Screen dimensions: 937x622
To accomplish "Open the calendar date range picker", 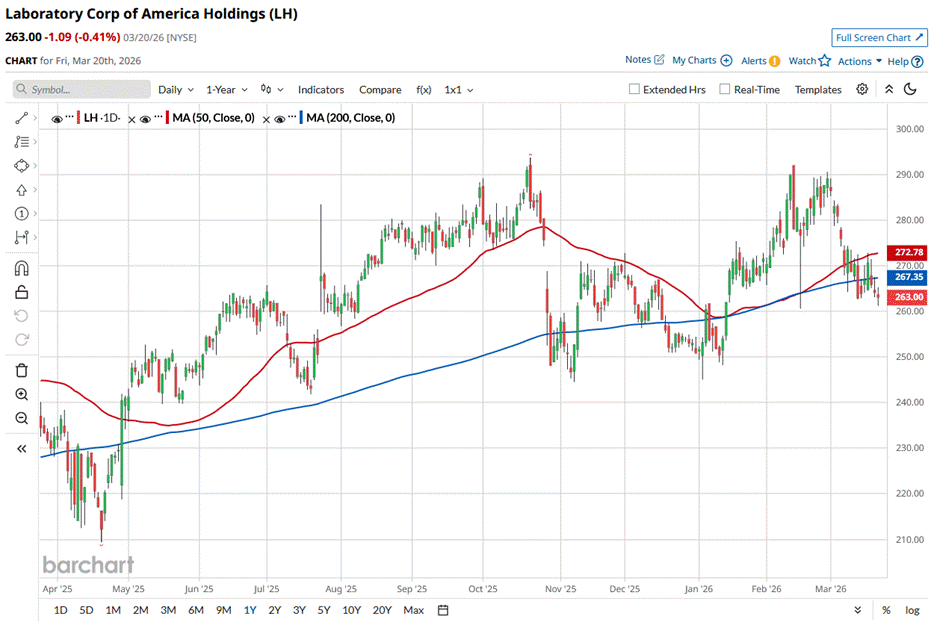I will (443, 610).
